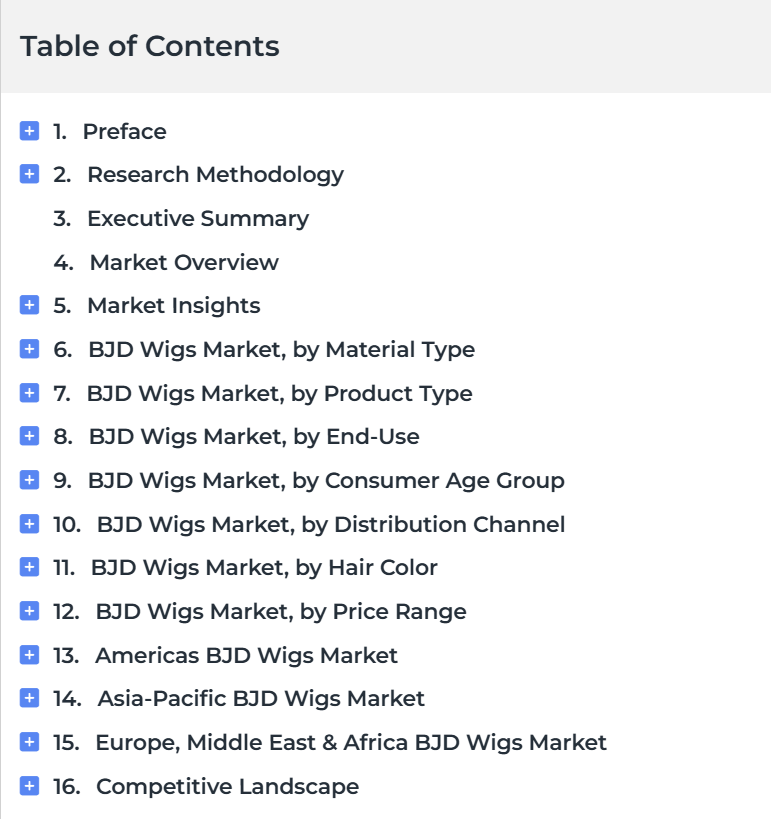Expand the Preface section plus icon

[x=29, y=131]
